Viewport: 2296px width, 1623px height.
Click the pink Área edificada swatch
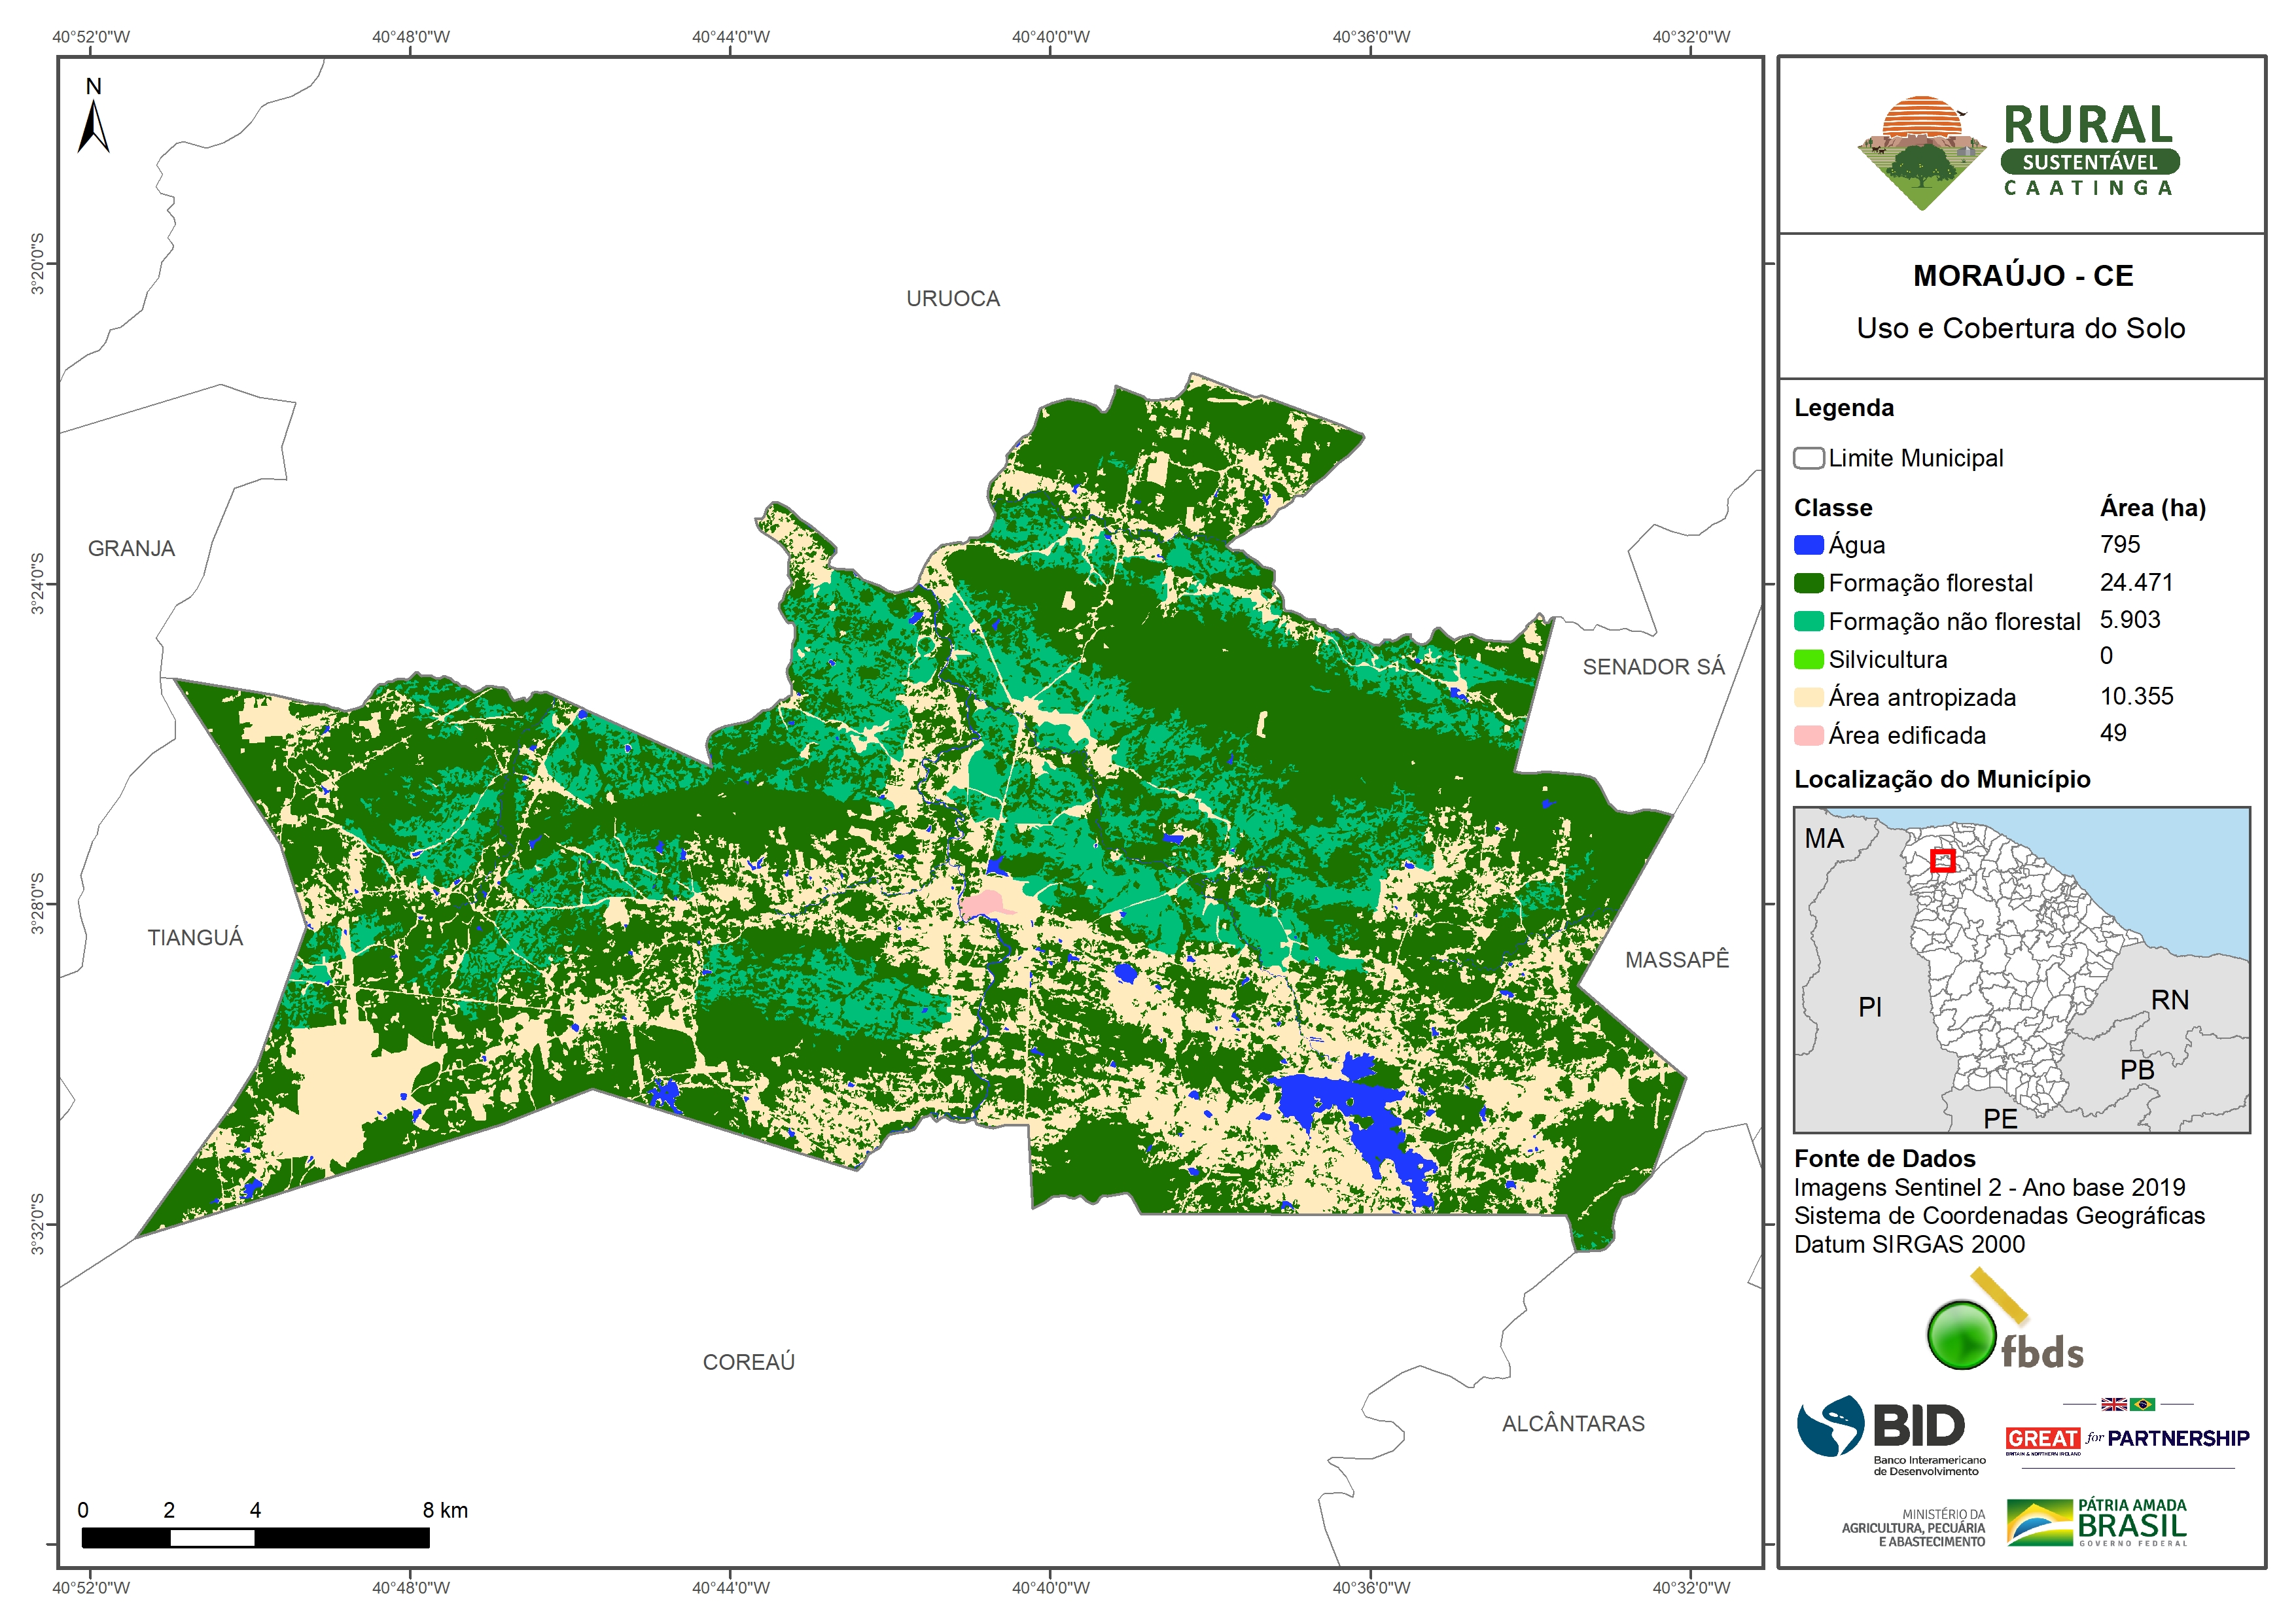tap(1808, 735)
